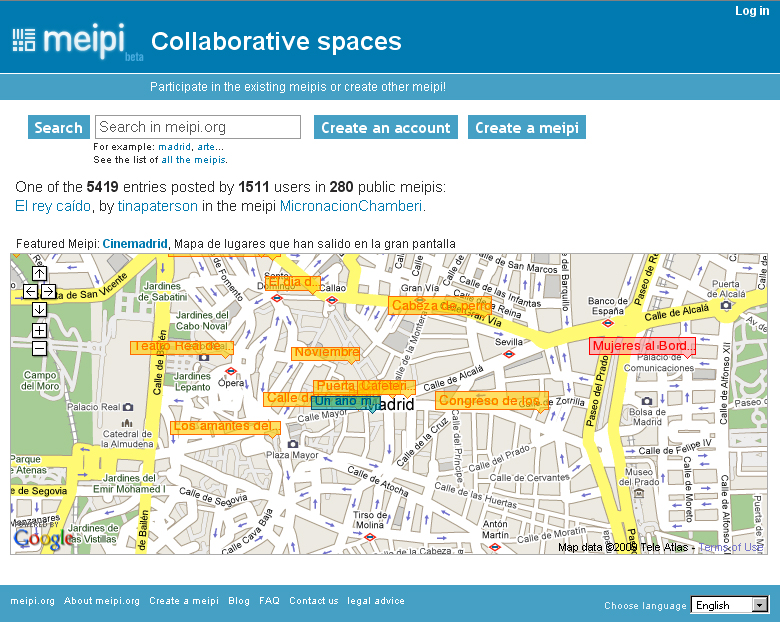Zoom in the map with plus button
This screenshot has width=780, height=622.
[x=39, y=330]
